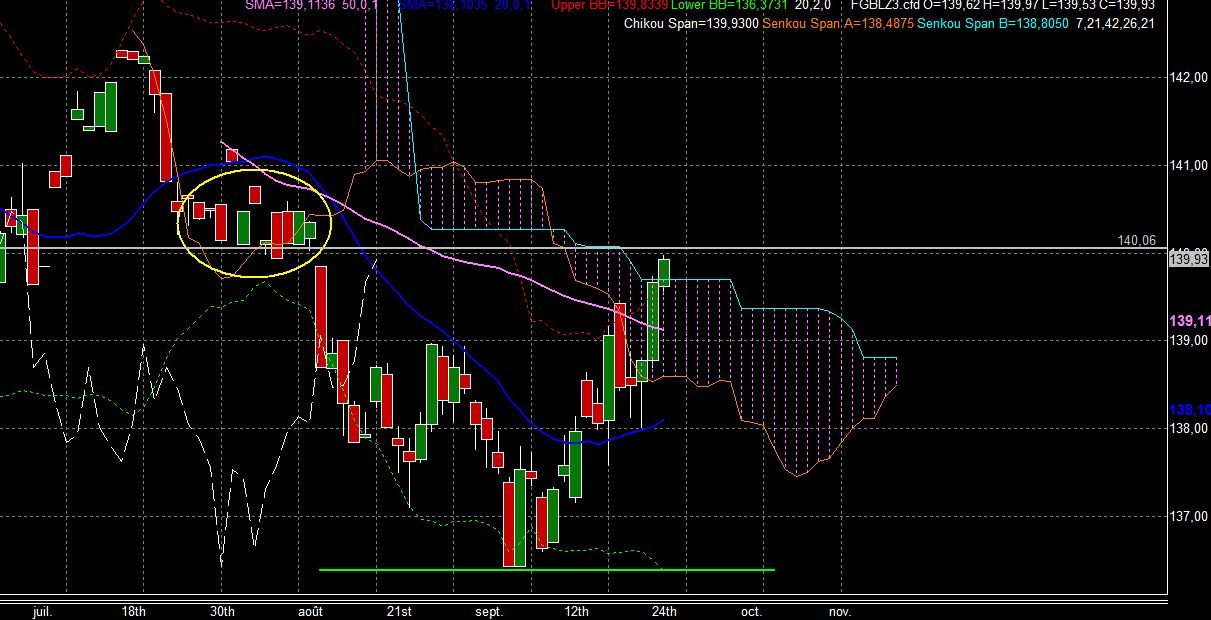The height and width of the screenshot is (620, 1211).
Task: Click the Ichimoku parameters 7,21,42,26,21
Action: pyautogui.click(x=1114, y=23)
